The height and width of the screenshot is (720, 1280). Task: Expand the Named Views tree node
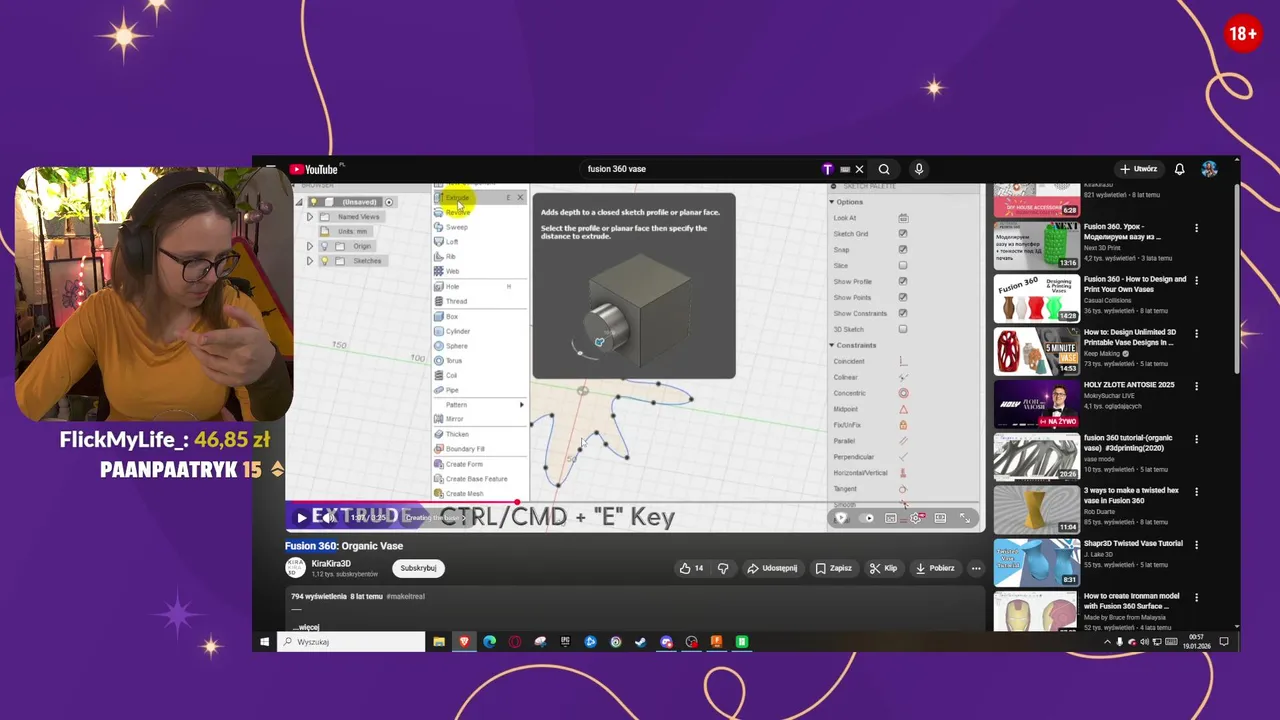[309, 217]
